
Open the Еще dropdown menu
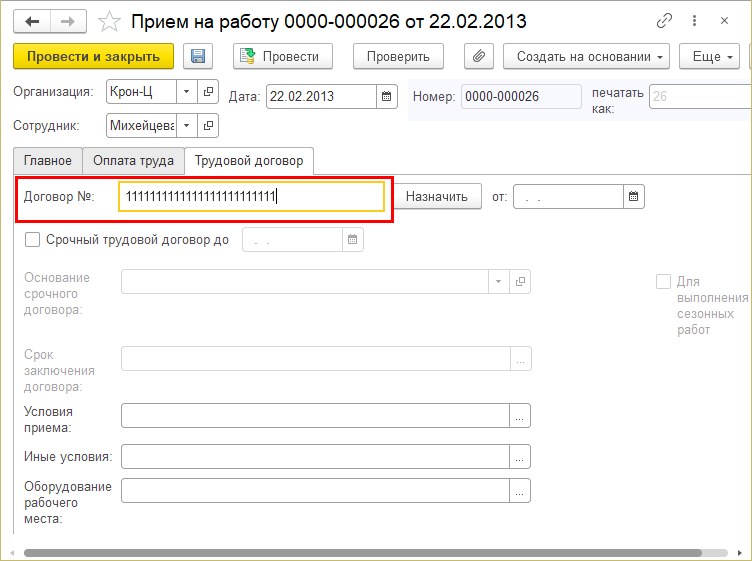[709, 56]
